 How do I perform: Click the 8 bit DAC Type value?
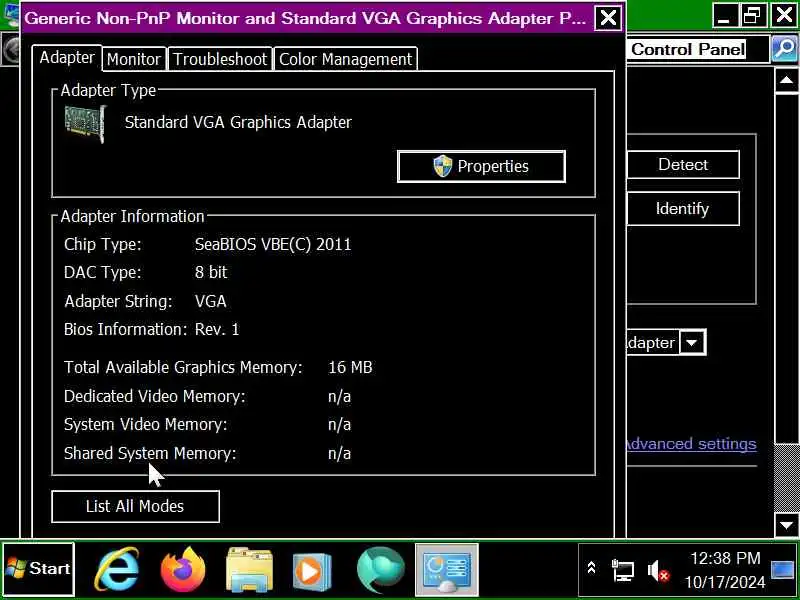[x=211, y=272]
